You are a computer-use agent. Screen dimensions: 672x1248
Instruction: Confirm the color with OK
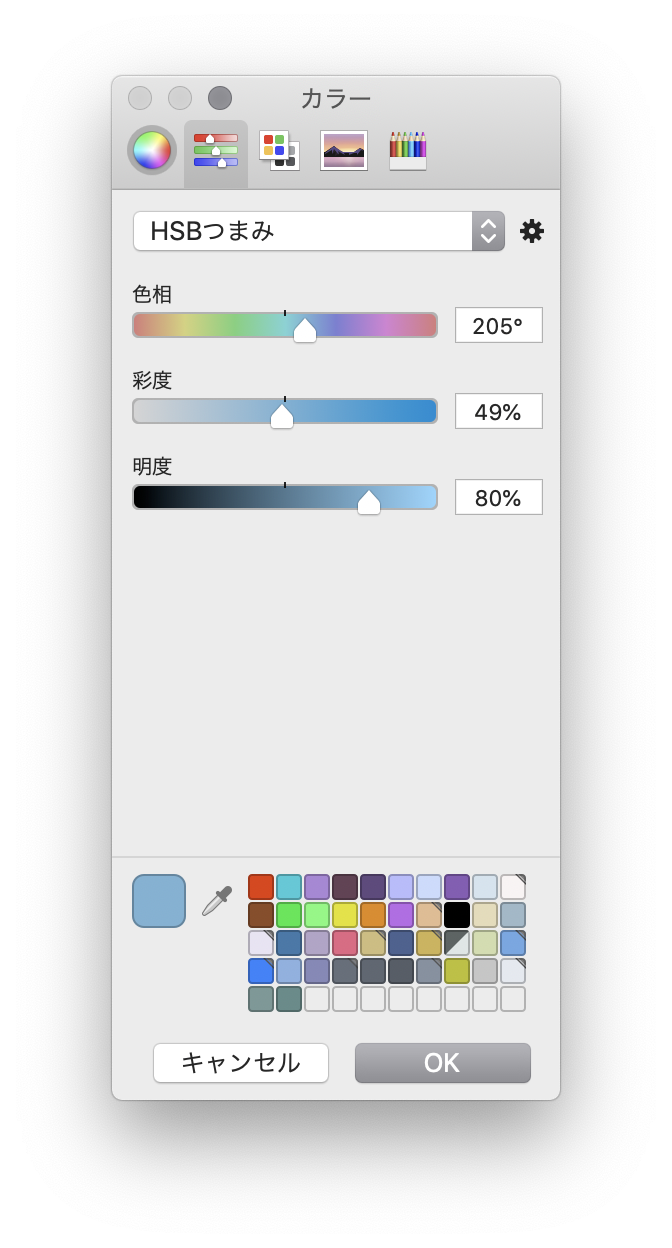442,1062
